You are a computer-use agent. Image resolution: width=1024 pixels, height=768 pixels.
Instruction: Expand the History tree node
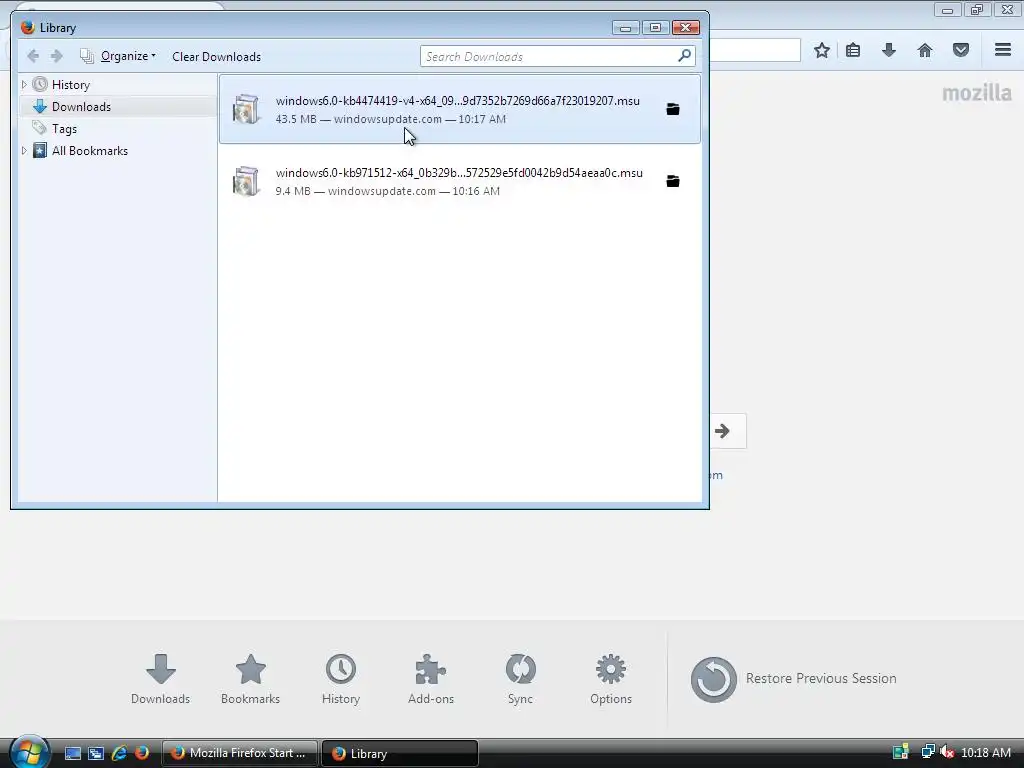[24, 85]
